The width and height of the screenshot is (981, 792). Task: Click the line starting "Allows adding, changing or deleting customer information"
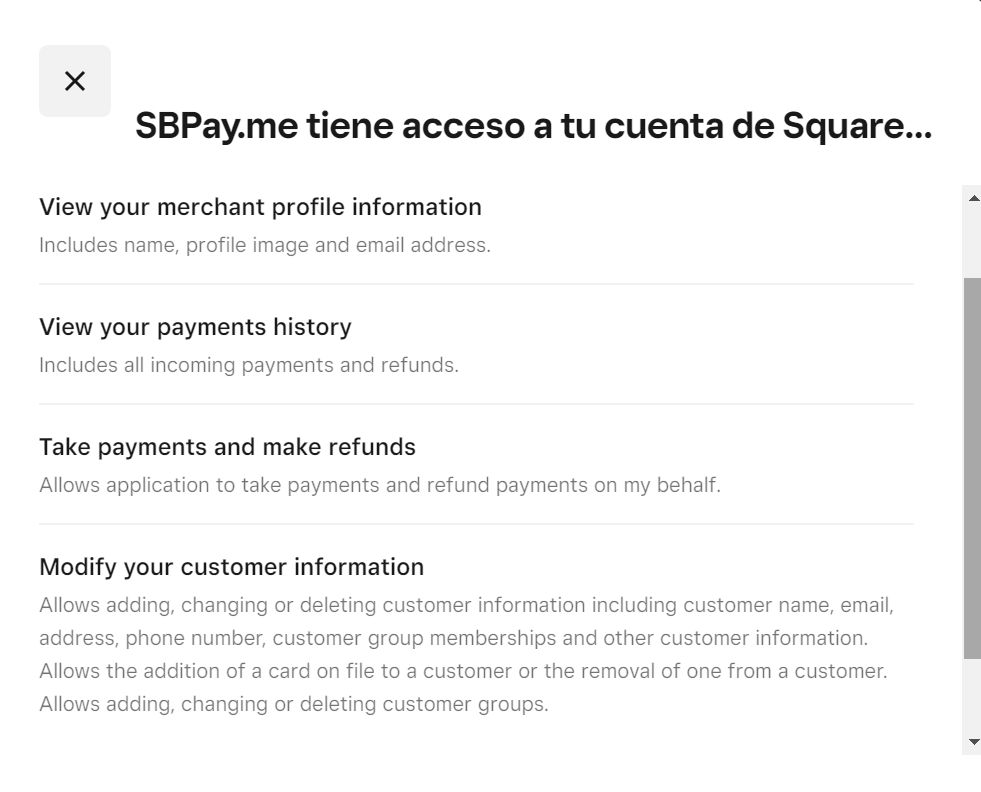click(466, 605)
